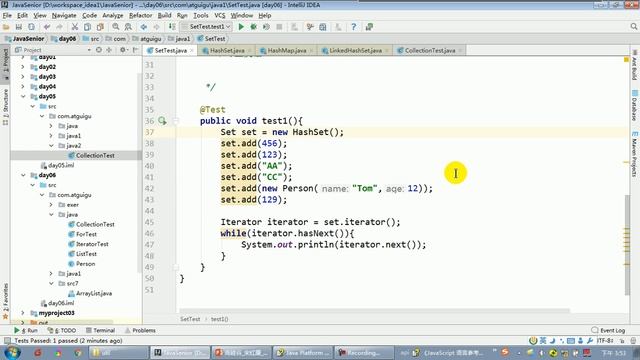Expand the exer package under day06
Screen dimensions: 640x360
(51, 204)
